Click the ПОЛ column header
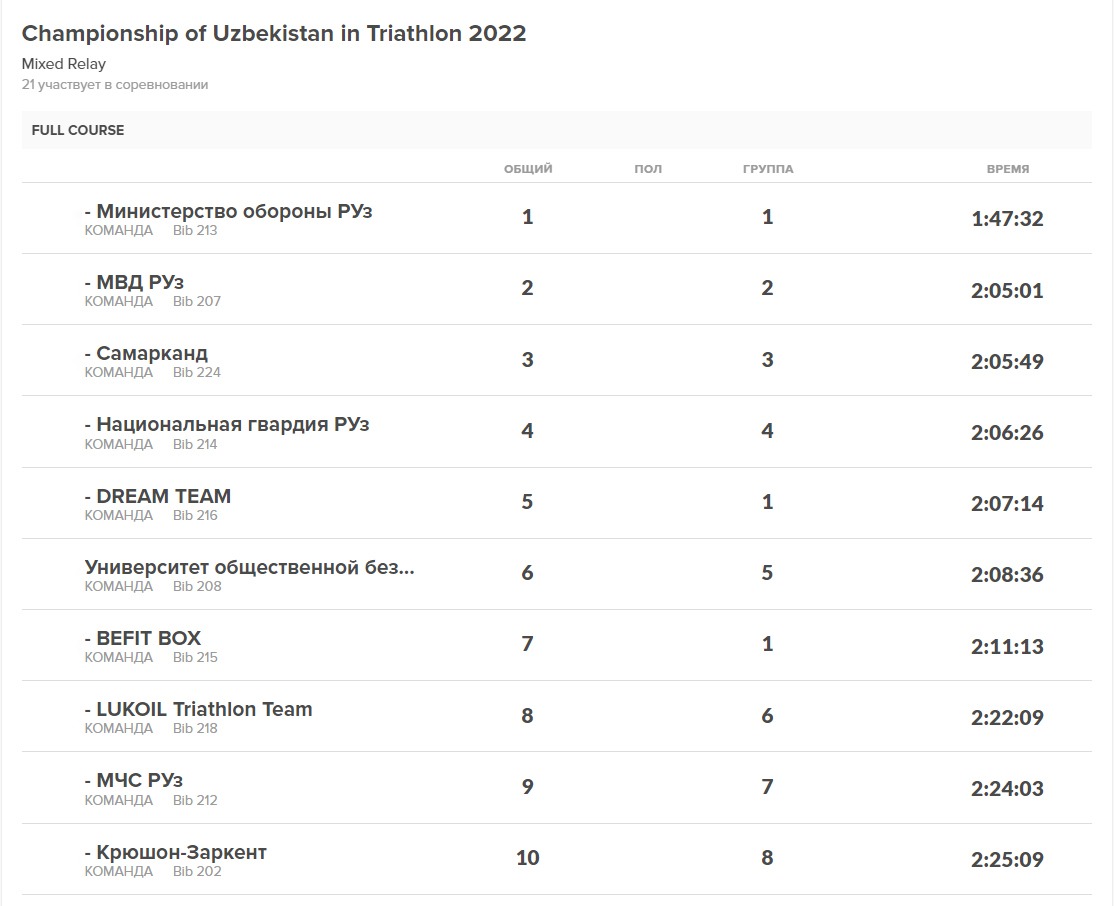1114x906 pixels. point(648,169)
